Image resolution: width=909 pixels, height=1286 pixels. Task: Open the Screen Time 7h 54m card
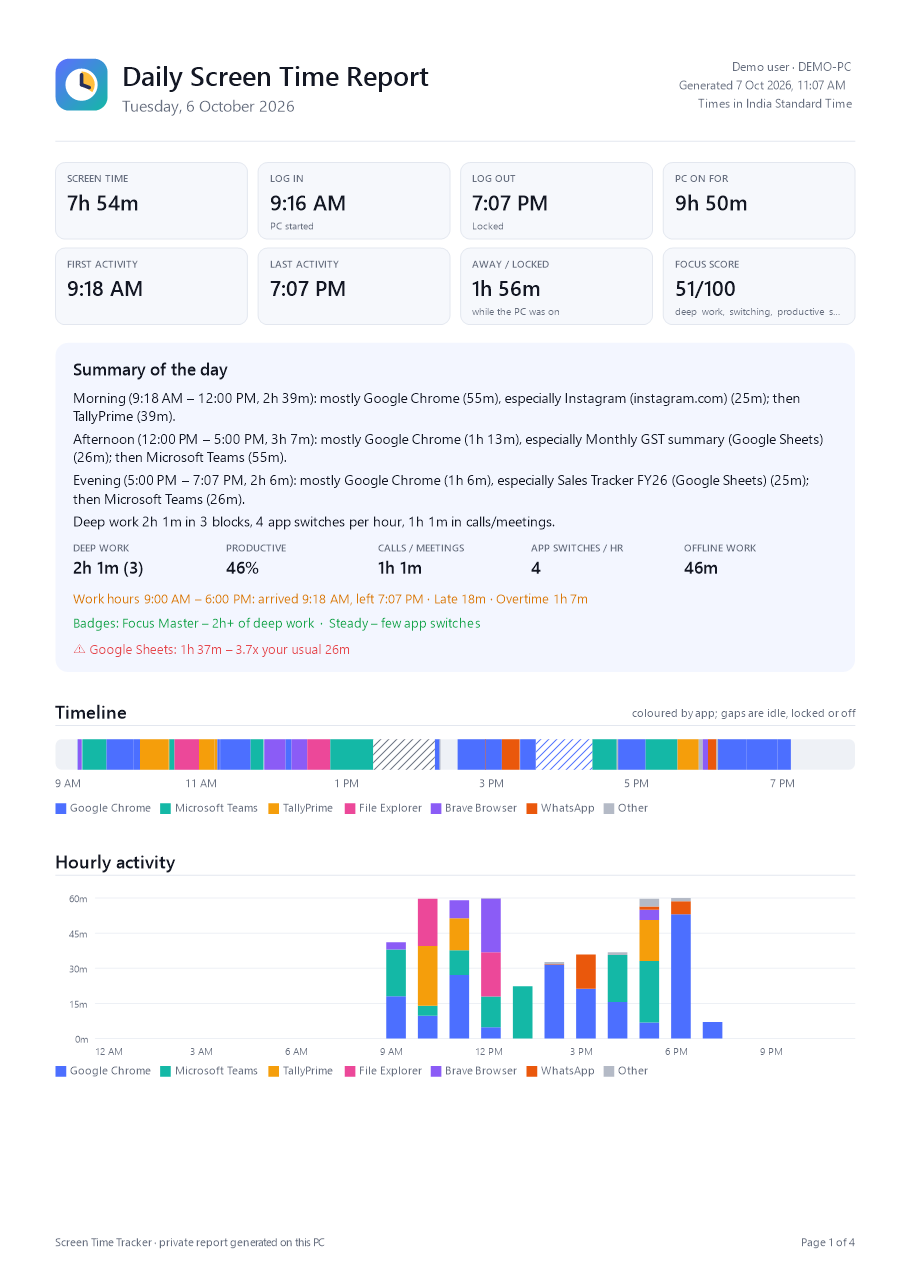pos(151,201)
